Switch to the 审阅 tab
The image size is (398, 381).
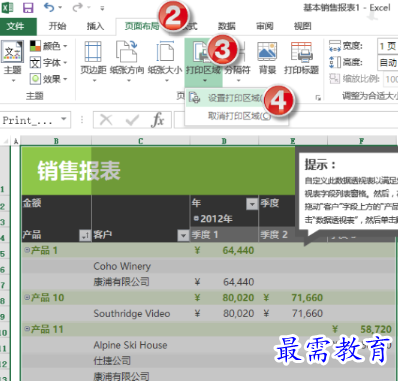click(x=265, y=26)
